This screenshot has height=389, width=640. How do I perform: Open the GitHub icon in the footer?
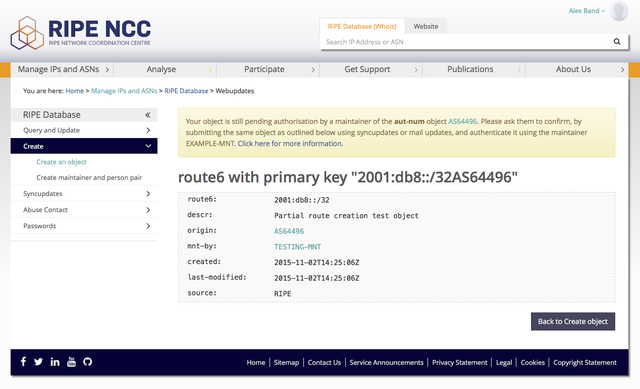pos(87,362)
